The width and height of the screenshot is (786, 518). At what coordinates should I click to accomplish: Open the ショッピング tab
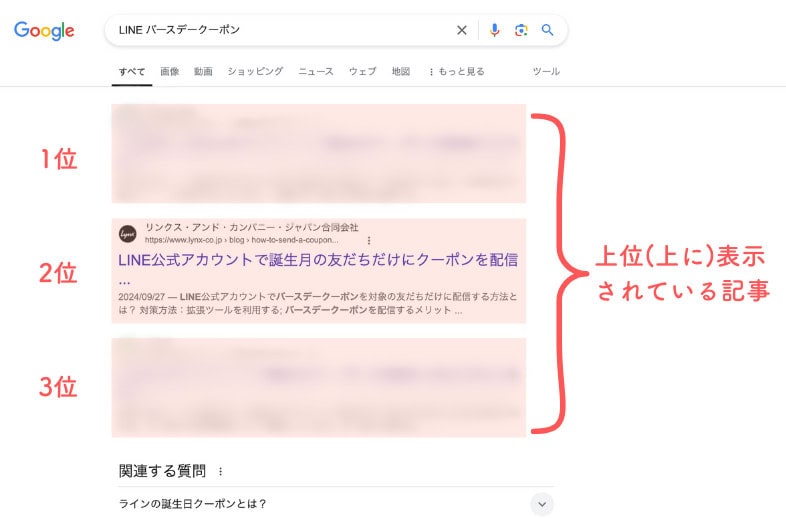click(255, 72)
